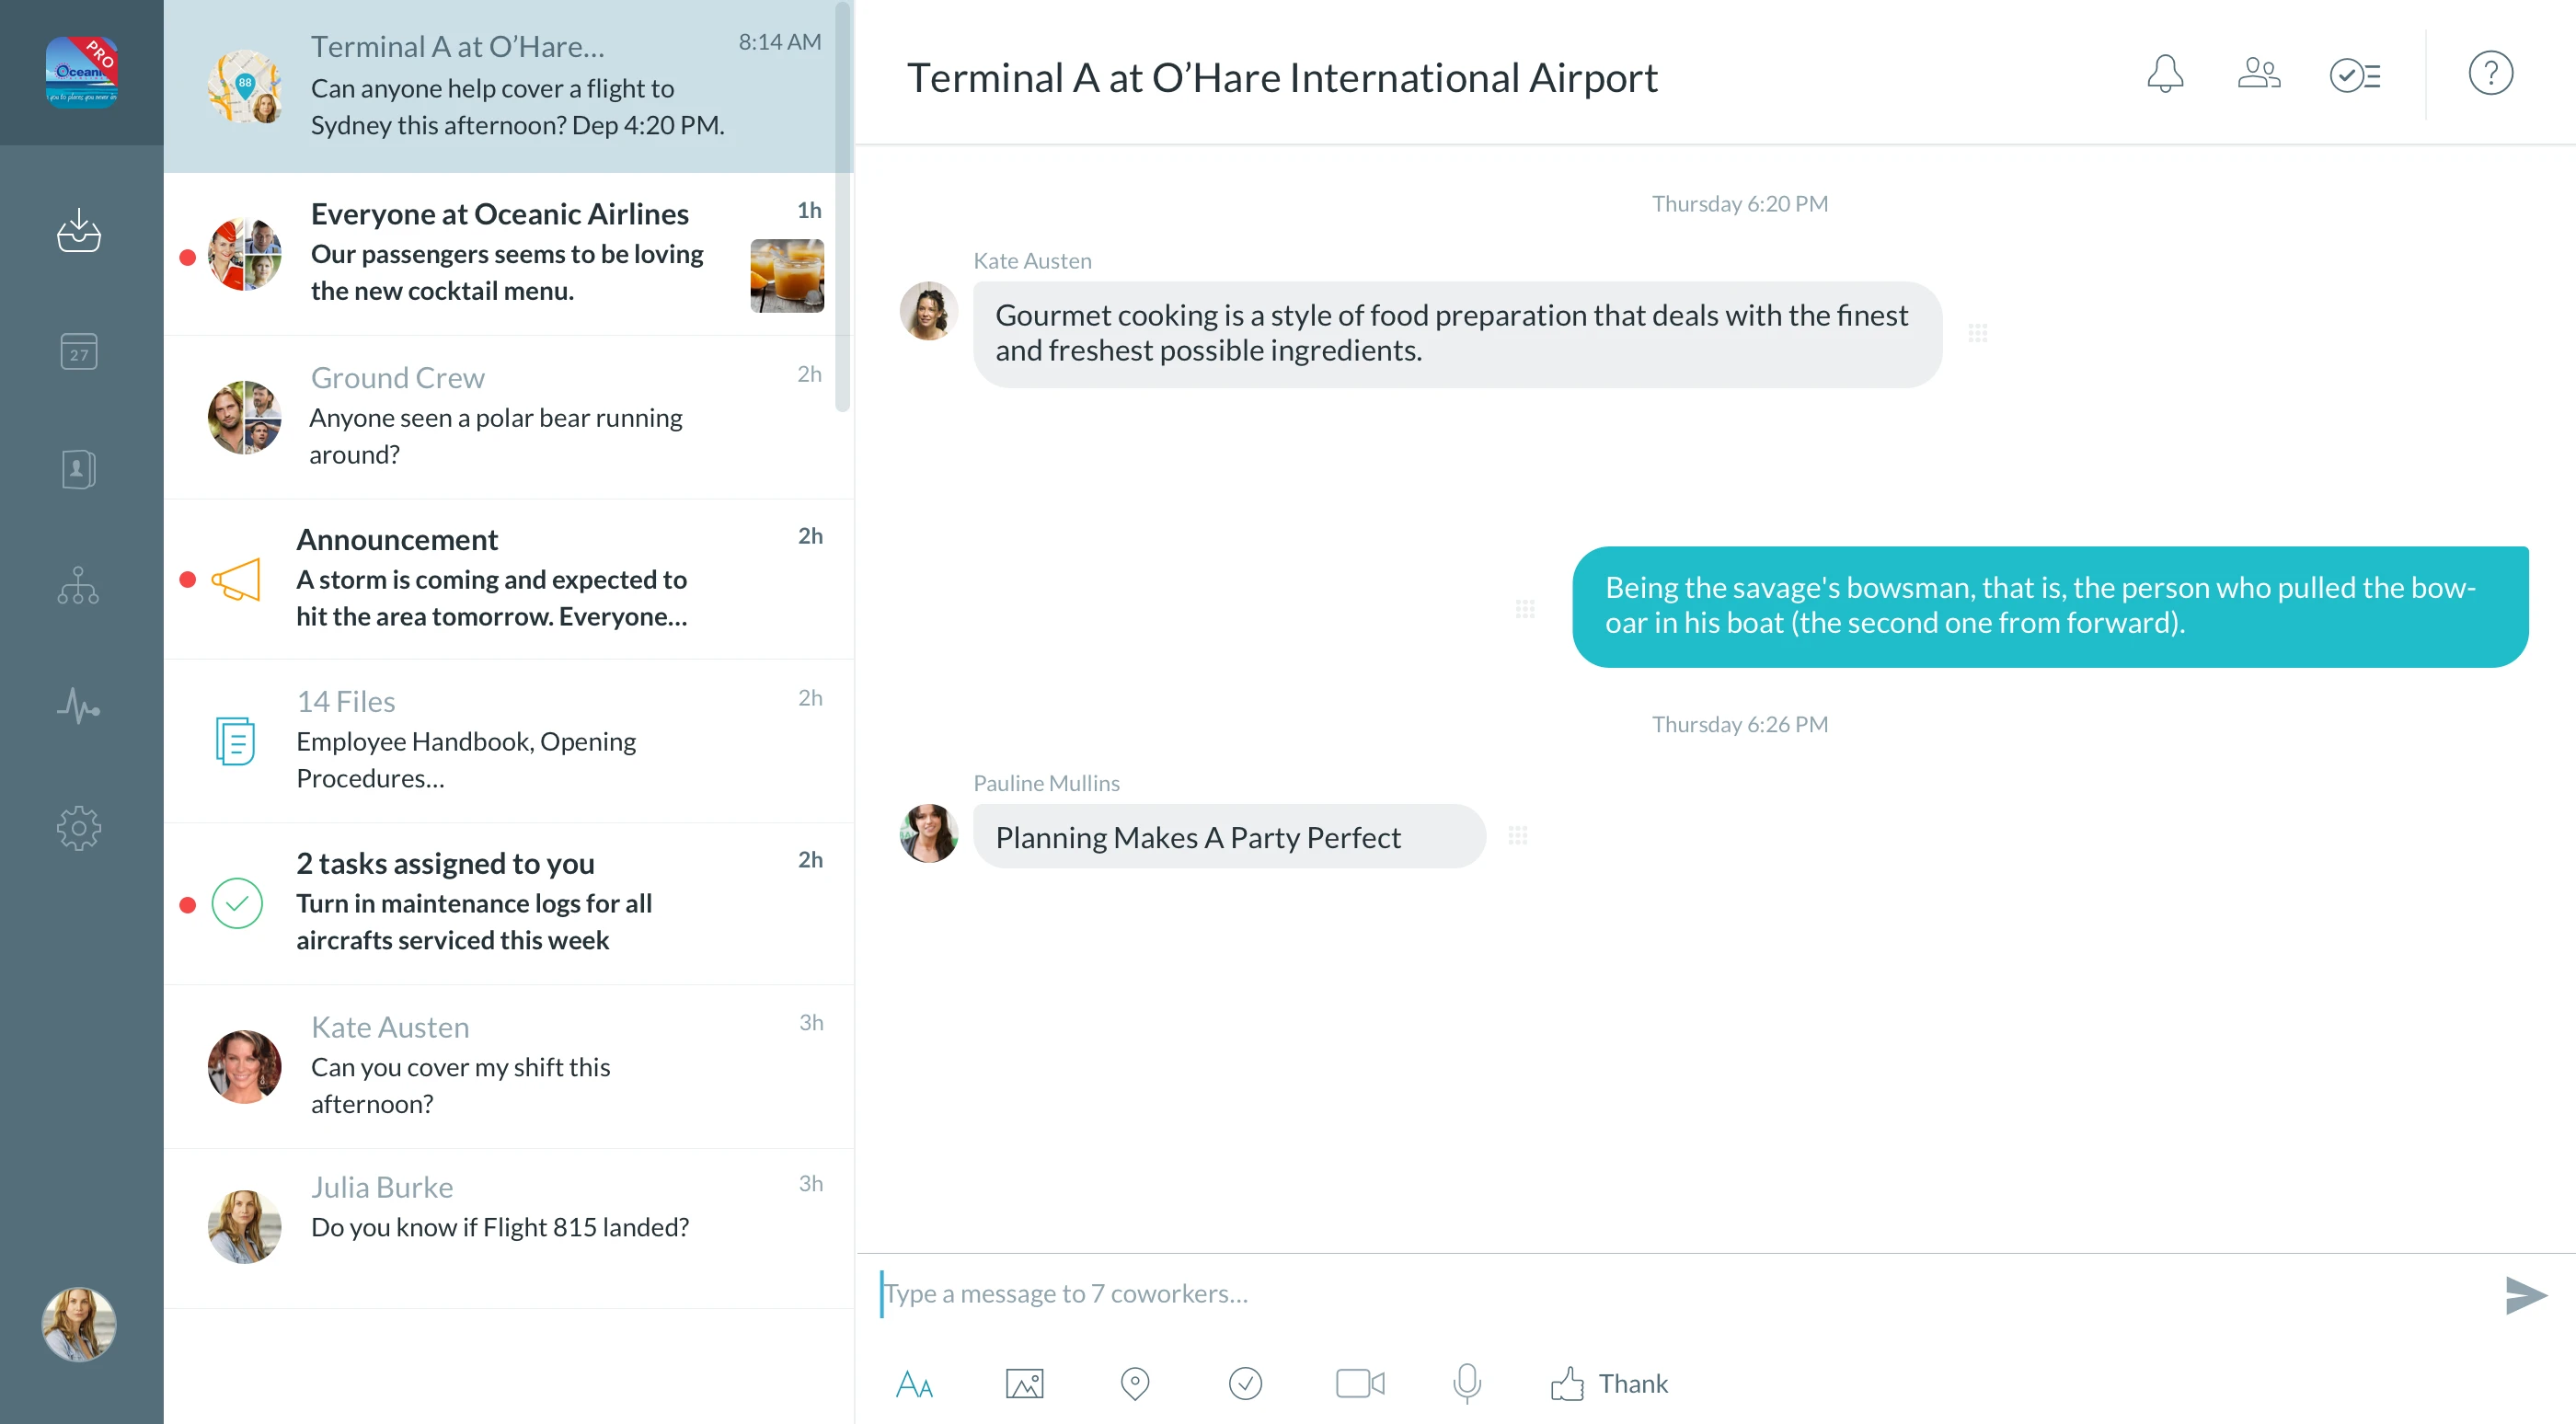Open the inbox tray icon in sidebar
This screenshot has width=2576, height=1424.
[79, 232]
